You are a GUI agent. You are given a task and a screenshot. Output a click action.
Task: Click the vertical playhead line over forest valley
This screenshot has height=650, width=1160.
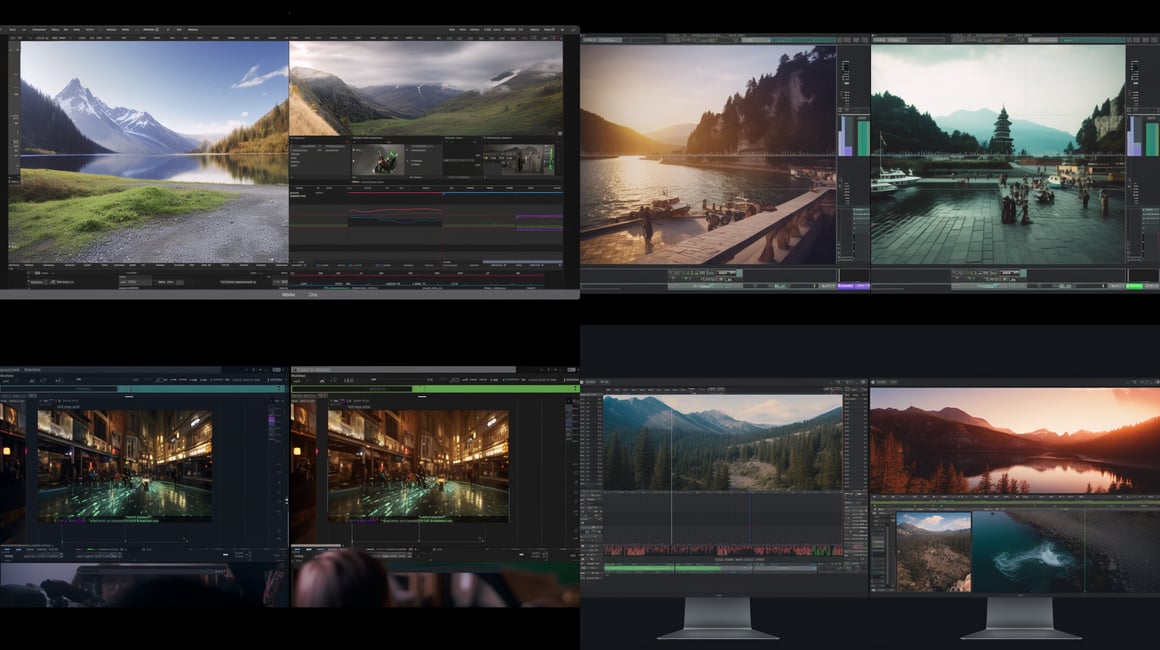click(x=672, y=470)
